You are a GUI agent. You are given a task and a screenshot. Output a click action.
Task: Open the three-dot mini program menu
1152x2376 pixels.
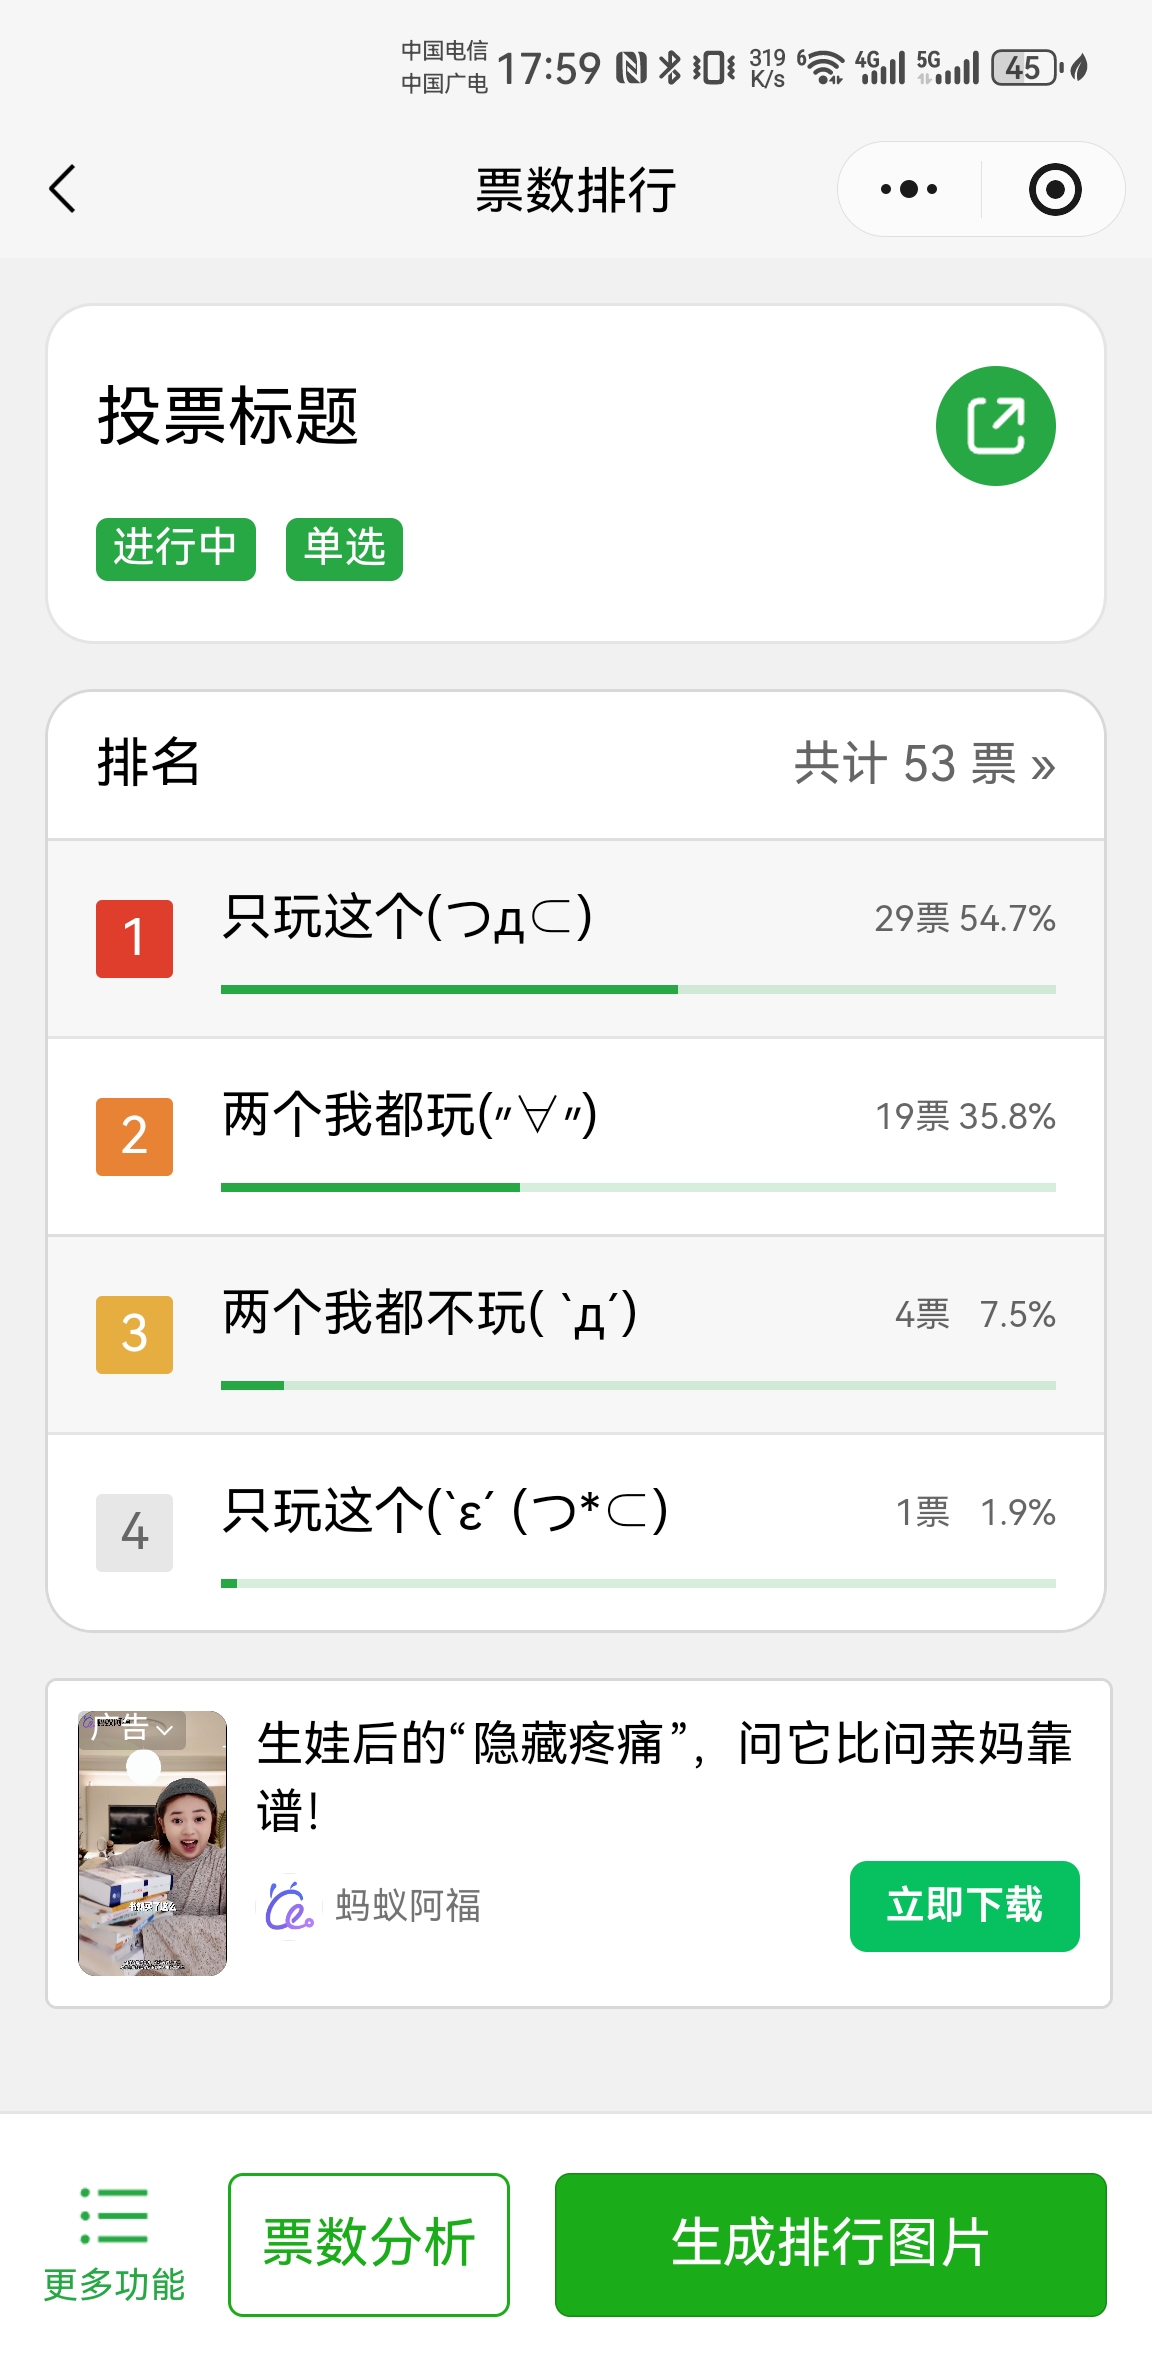(x=908, y=189)
